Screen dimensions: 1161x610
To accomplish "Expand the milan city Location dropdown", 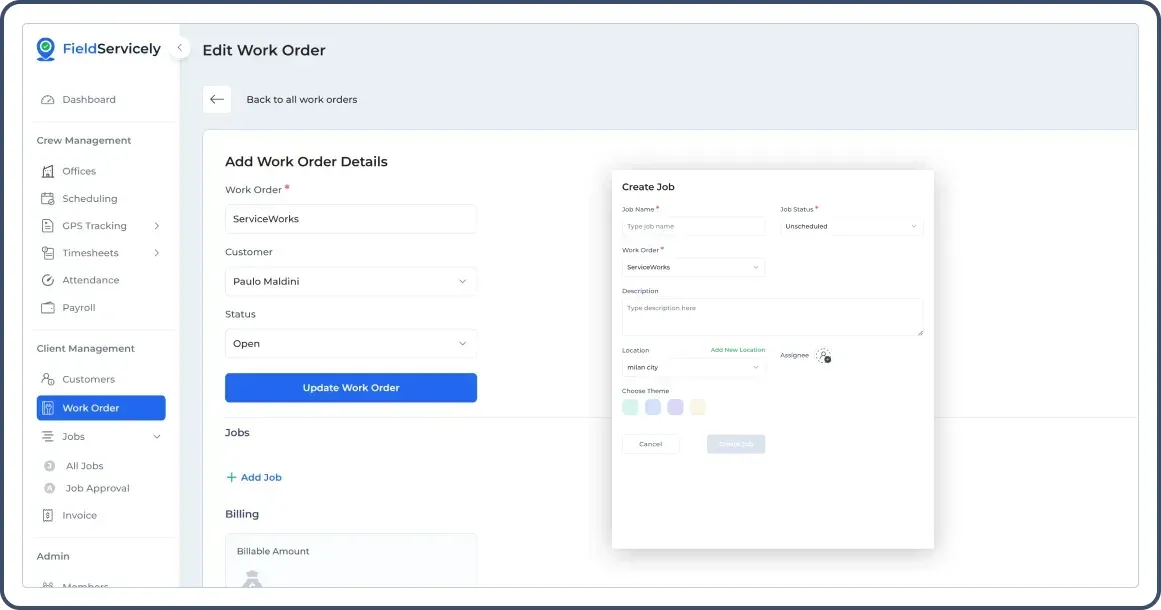I will pos(693,367).
